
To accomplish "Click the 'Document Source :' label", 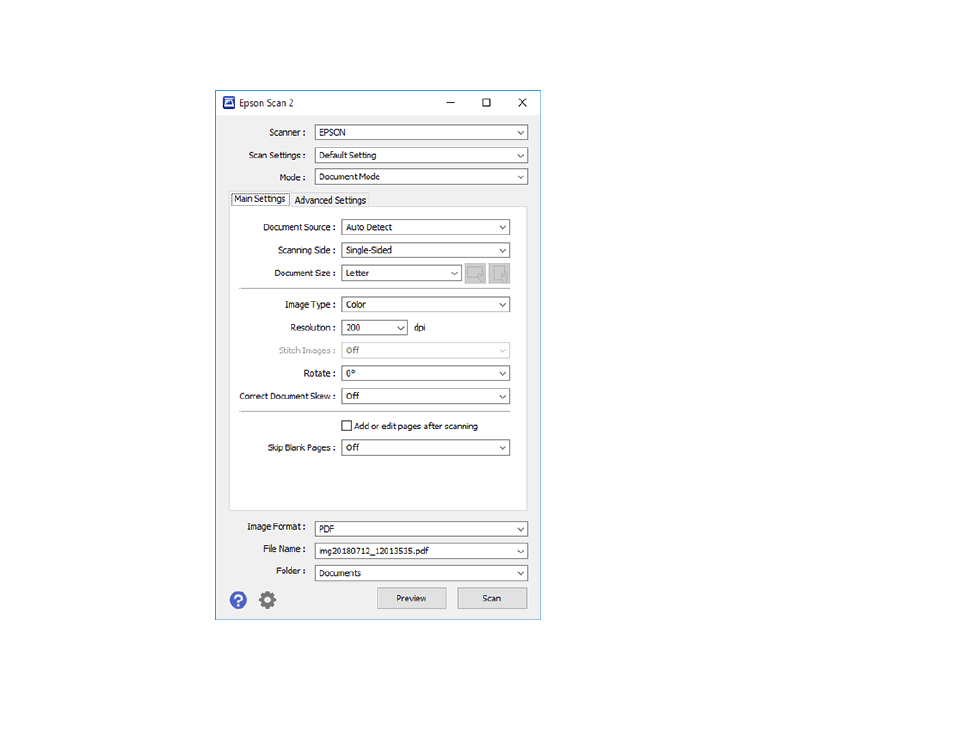I will 299,227.
